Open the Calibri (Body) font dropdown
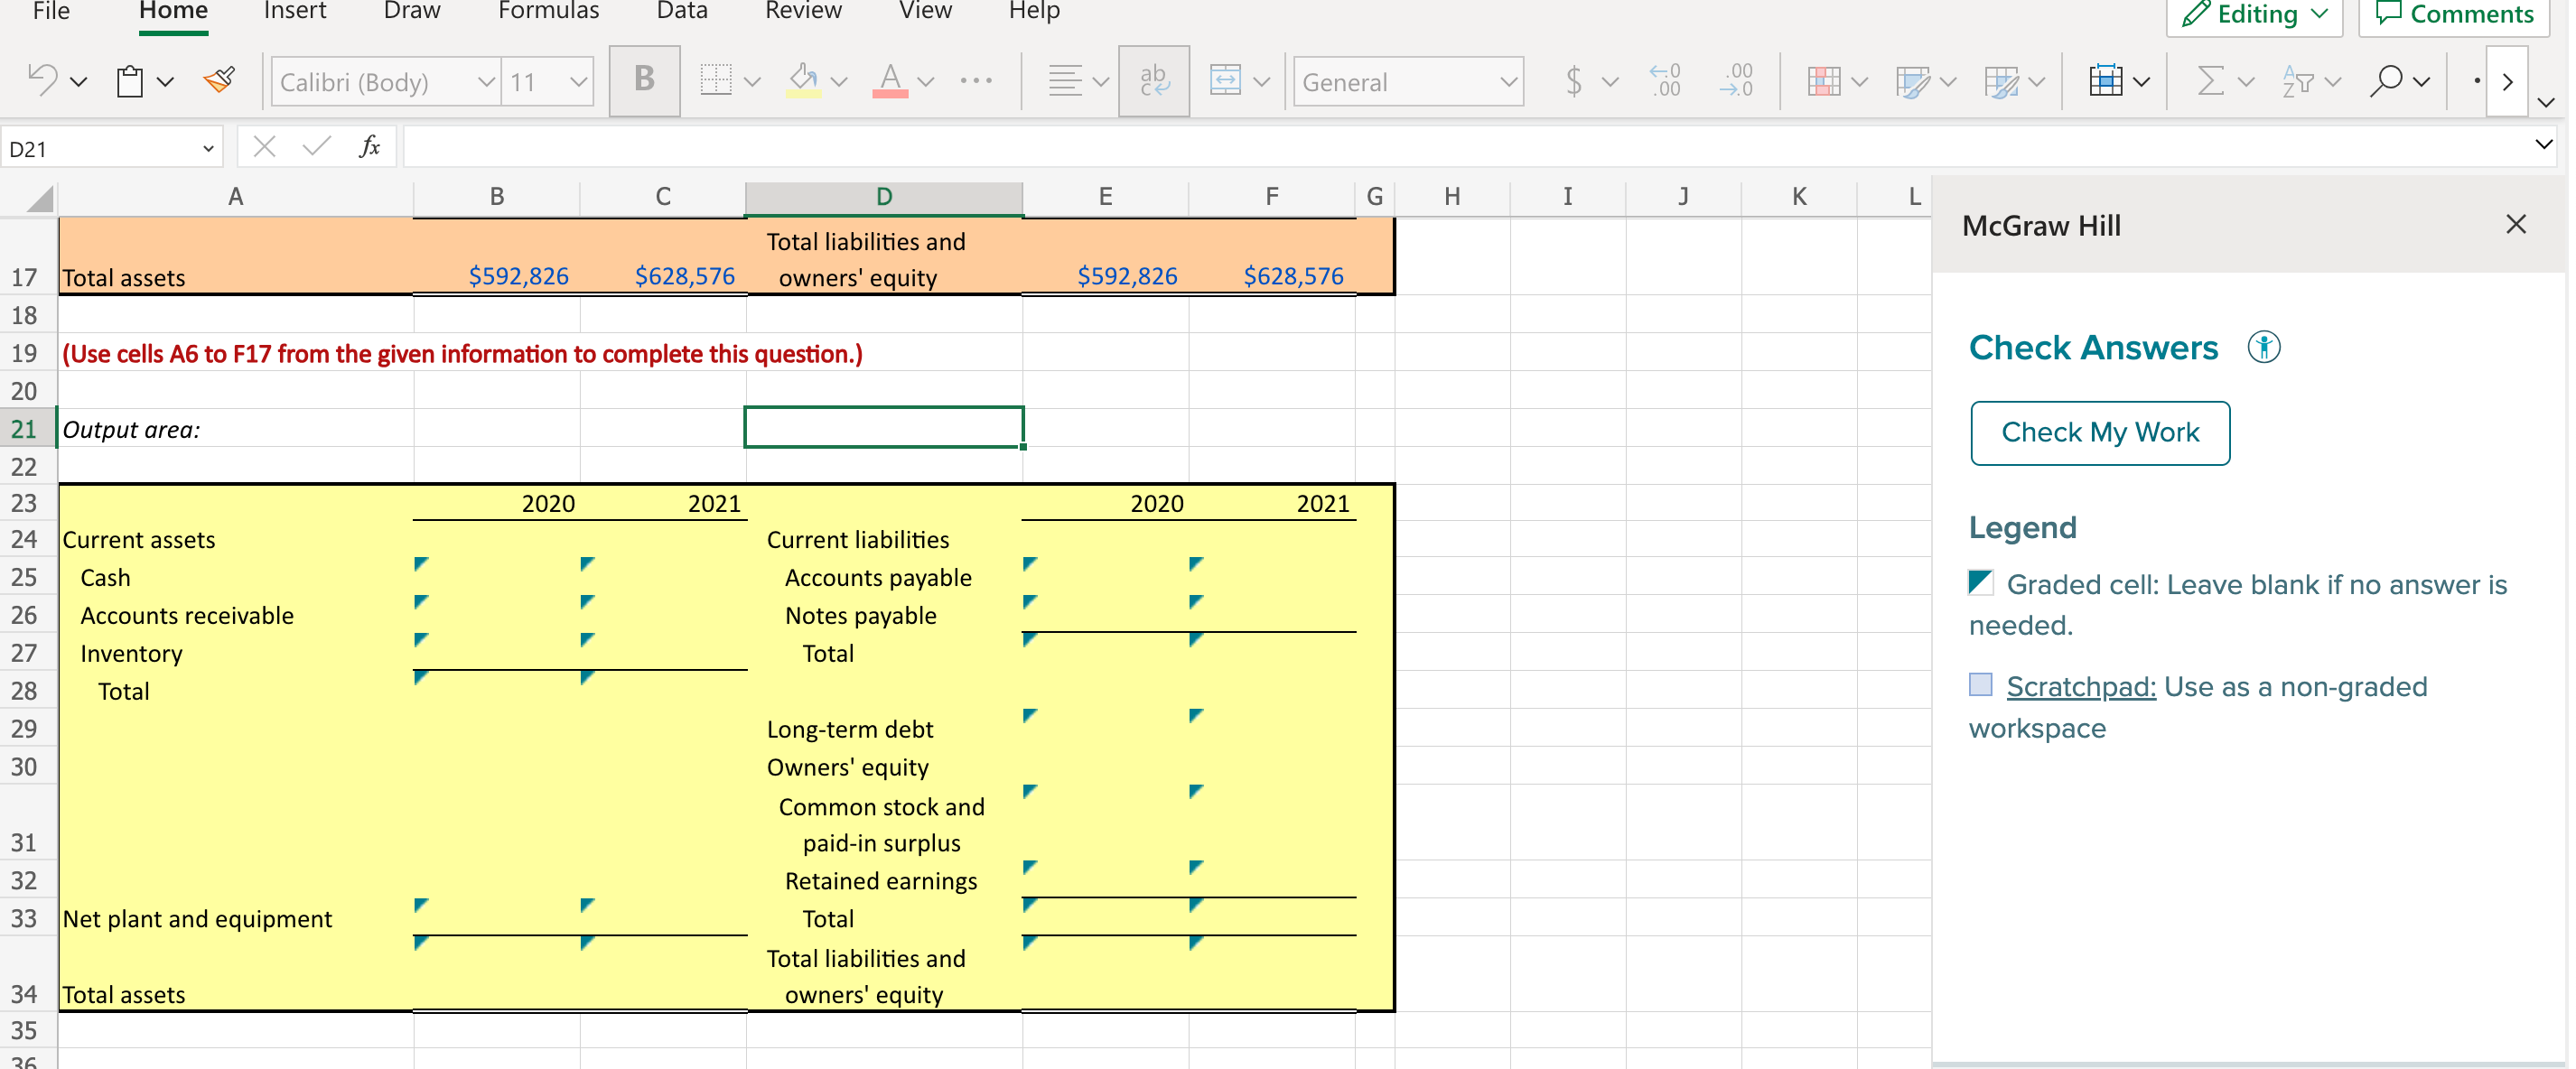2576x1069 pixels. pos(485,82)
